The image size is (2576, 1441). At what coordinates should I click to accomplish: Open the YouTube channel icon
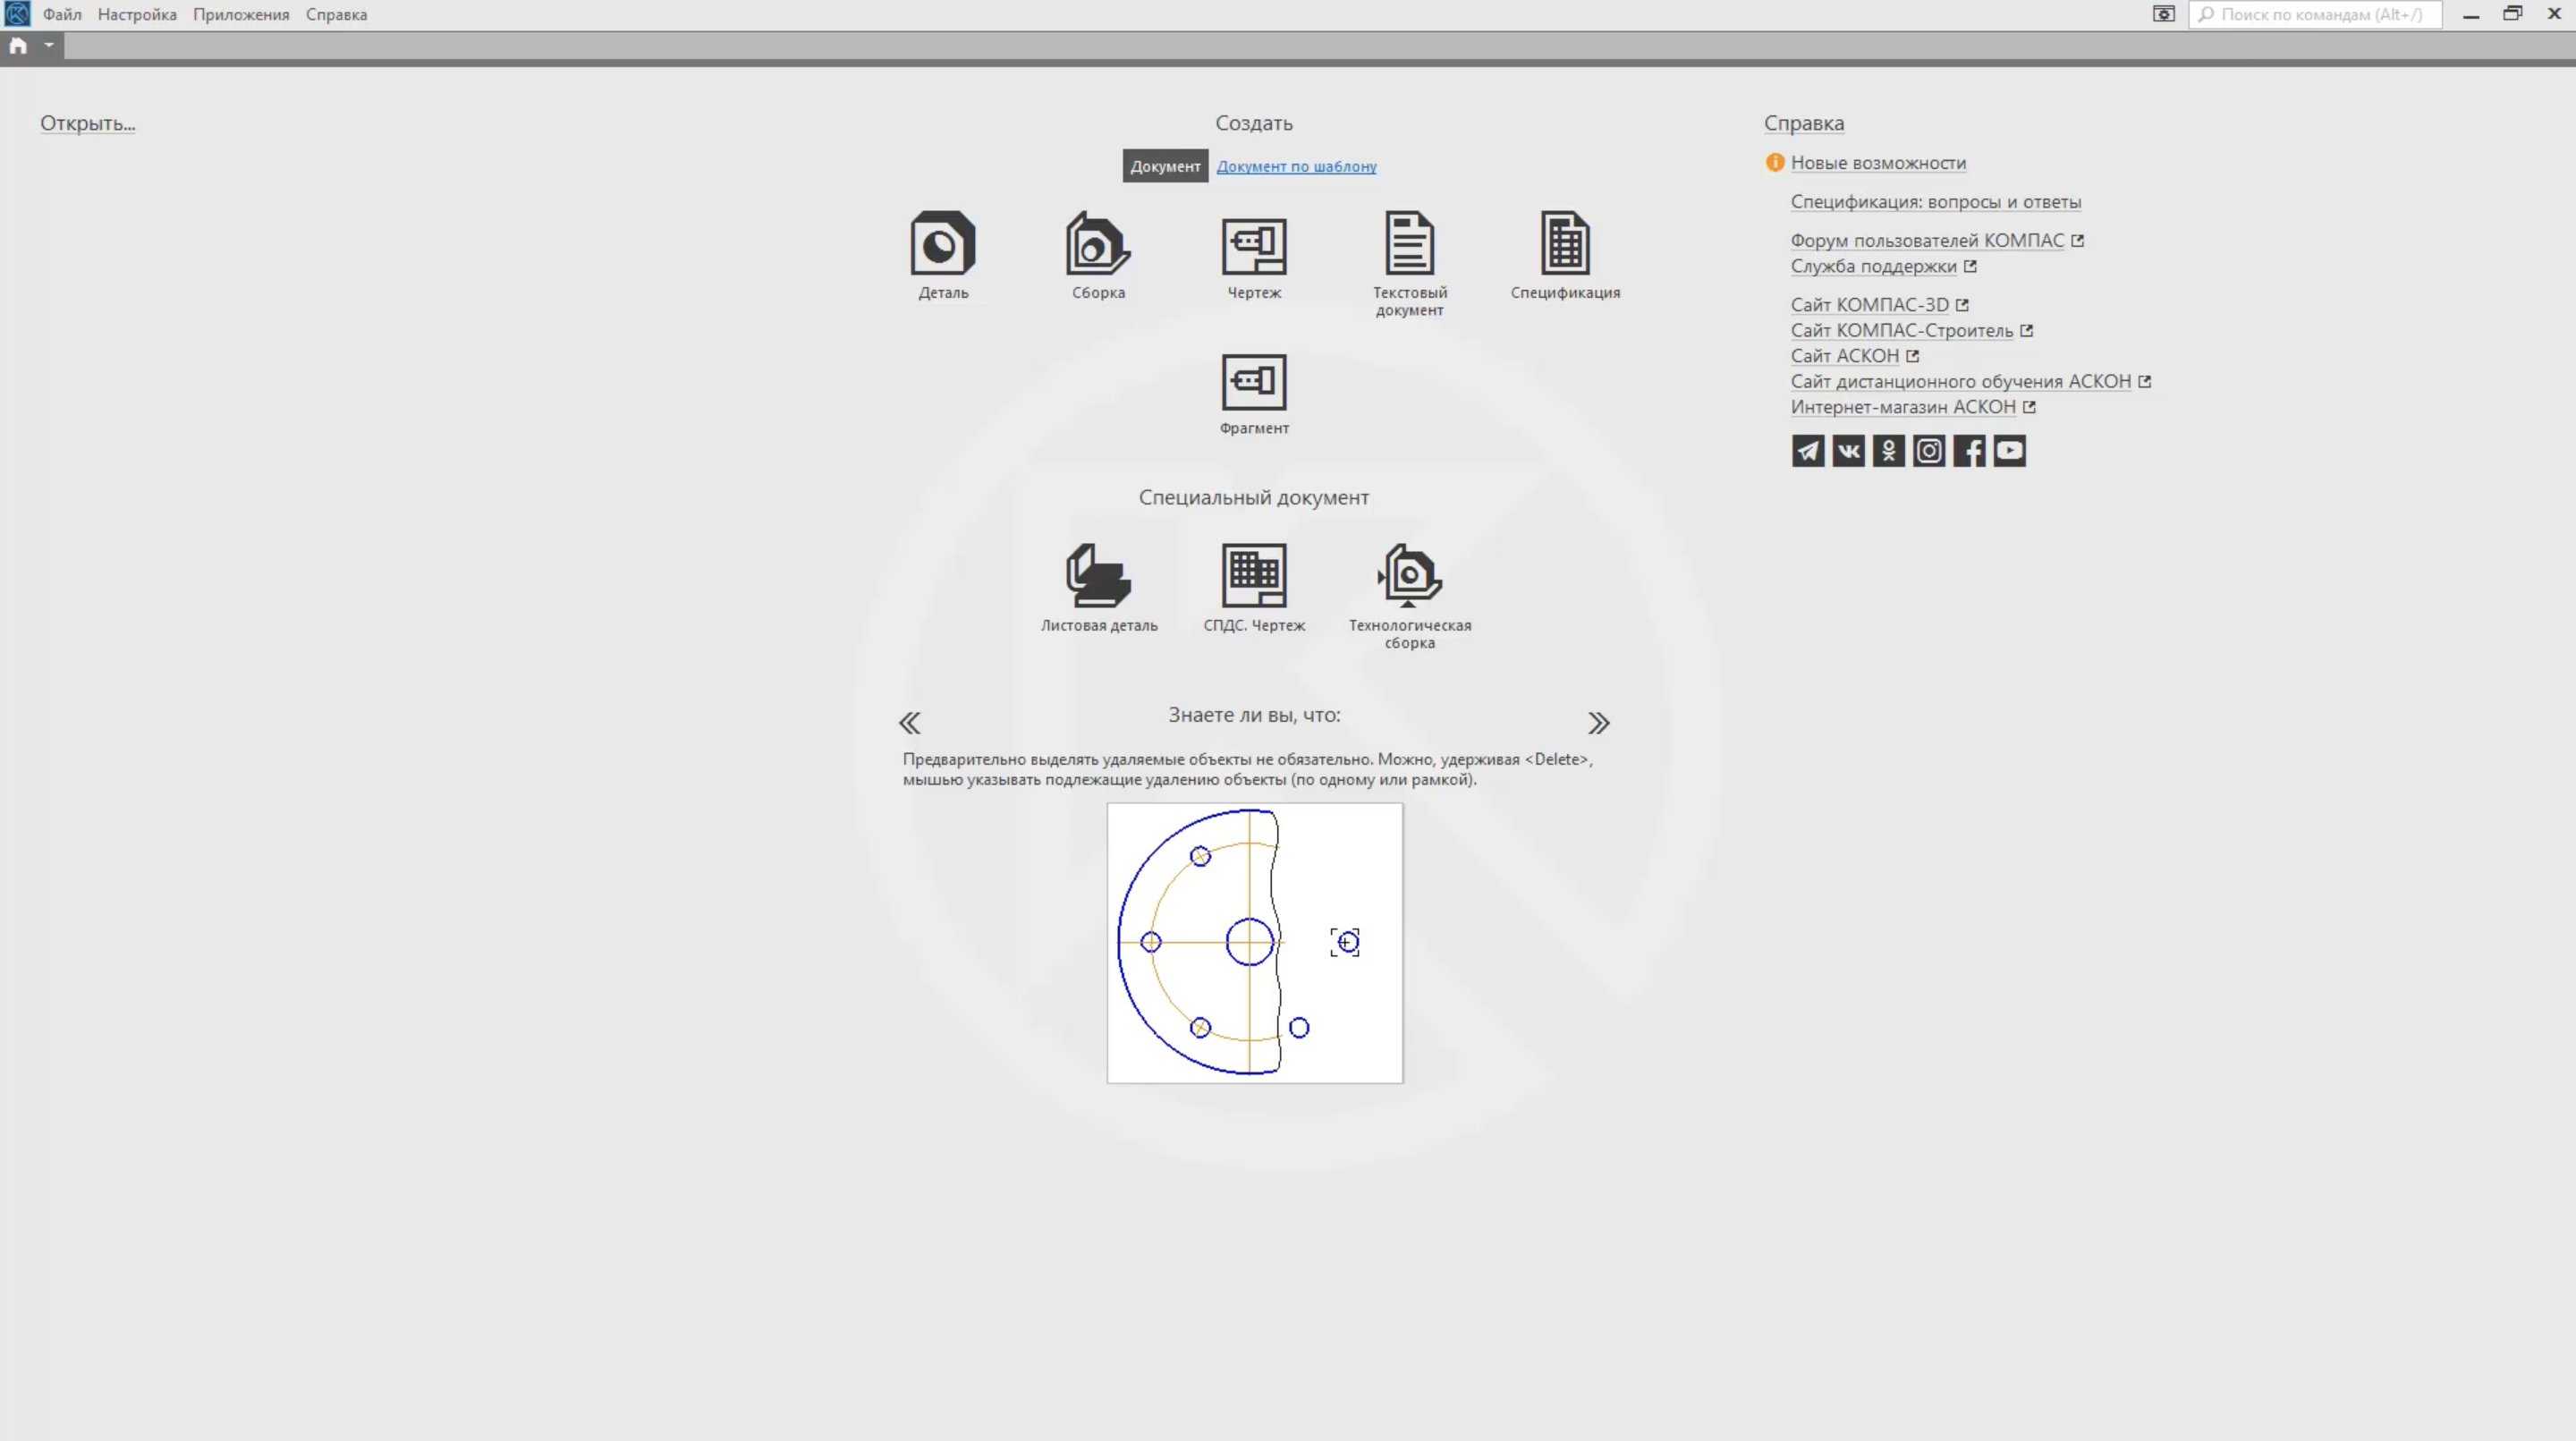click(2009, 451)
